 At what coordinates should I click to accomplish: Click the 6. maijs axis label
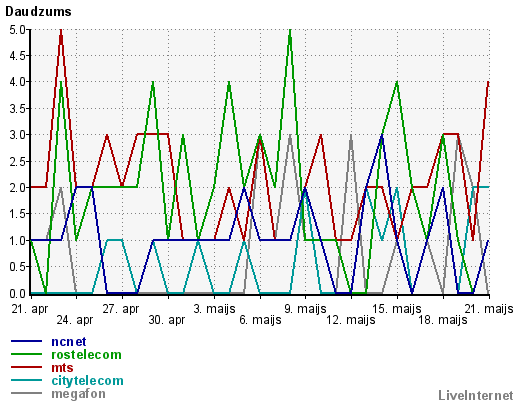(x=260, y=320)
